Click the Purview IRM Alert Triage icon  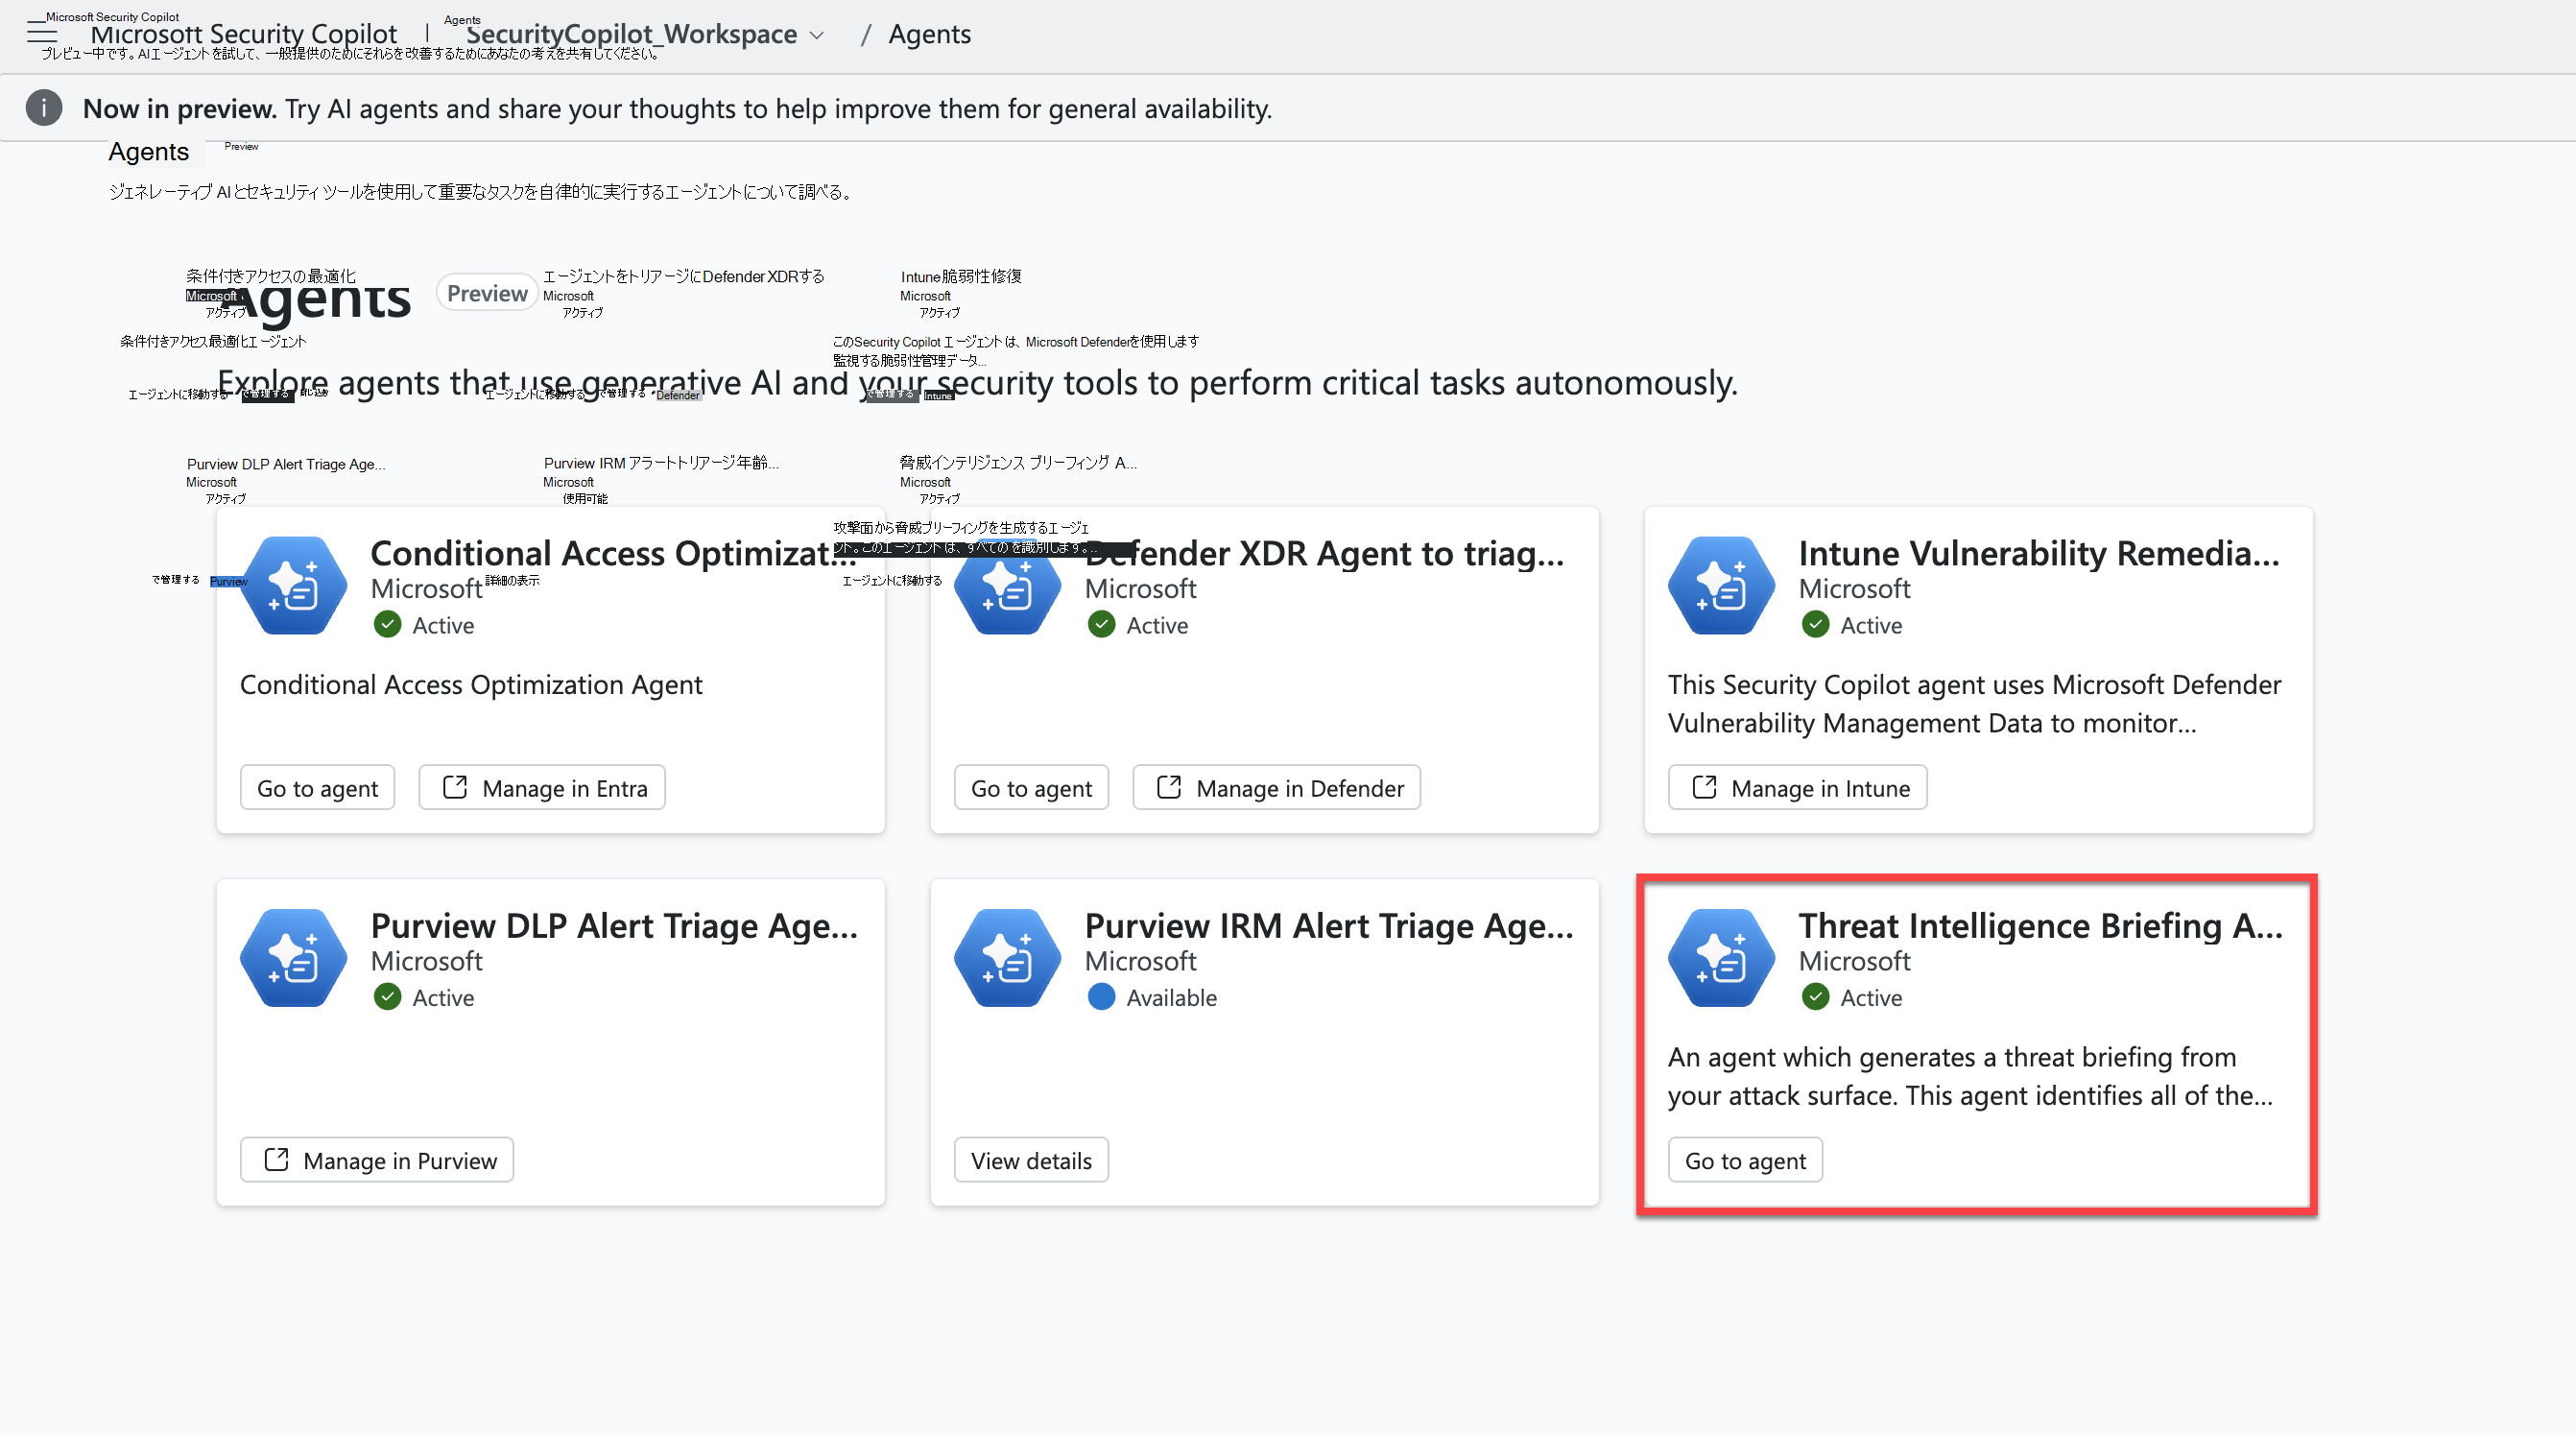[1007, 958]
